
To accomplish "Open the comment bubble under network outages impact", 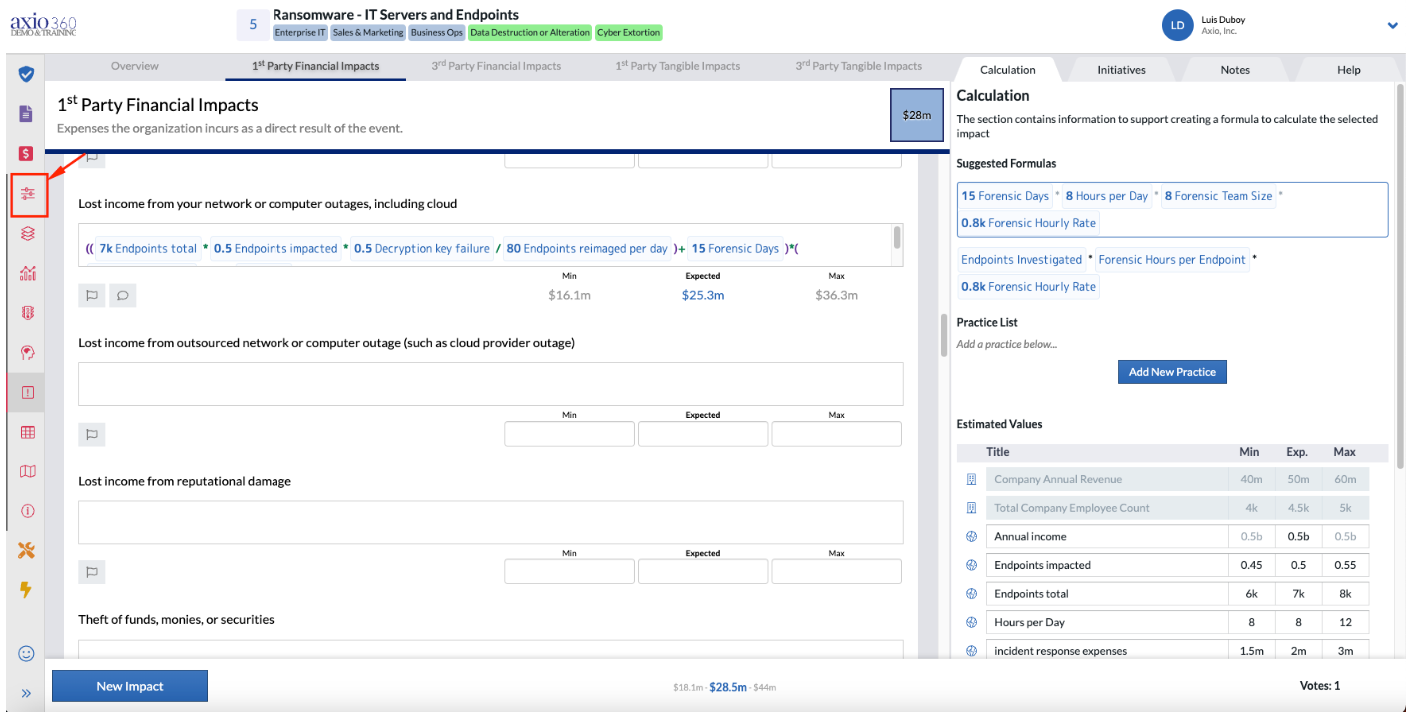I will coord(123,295).
